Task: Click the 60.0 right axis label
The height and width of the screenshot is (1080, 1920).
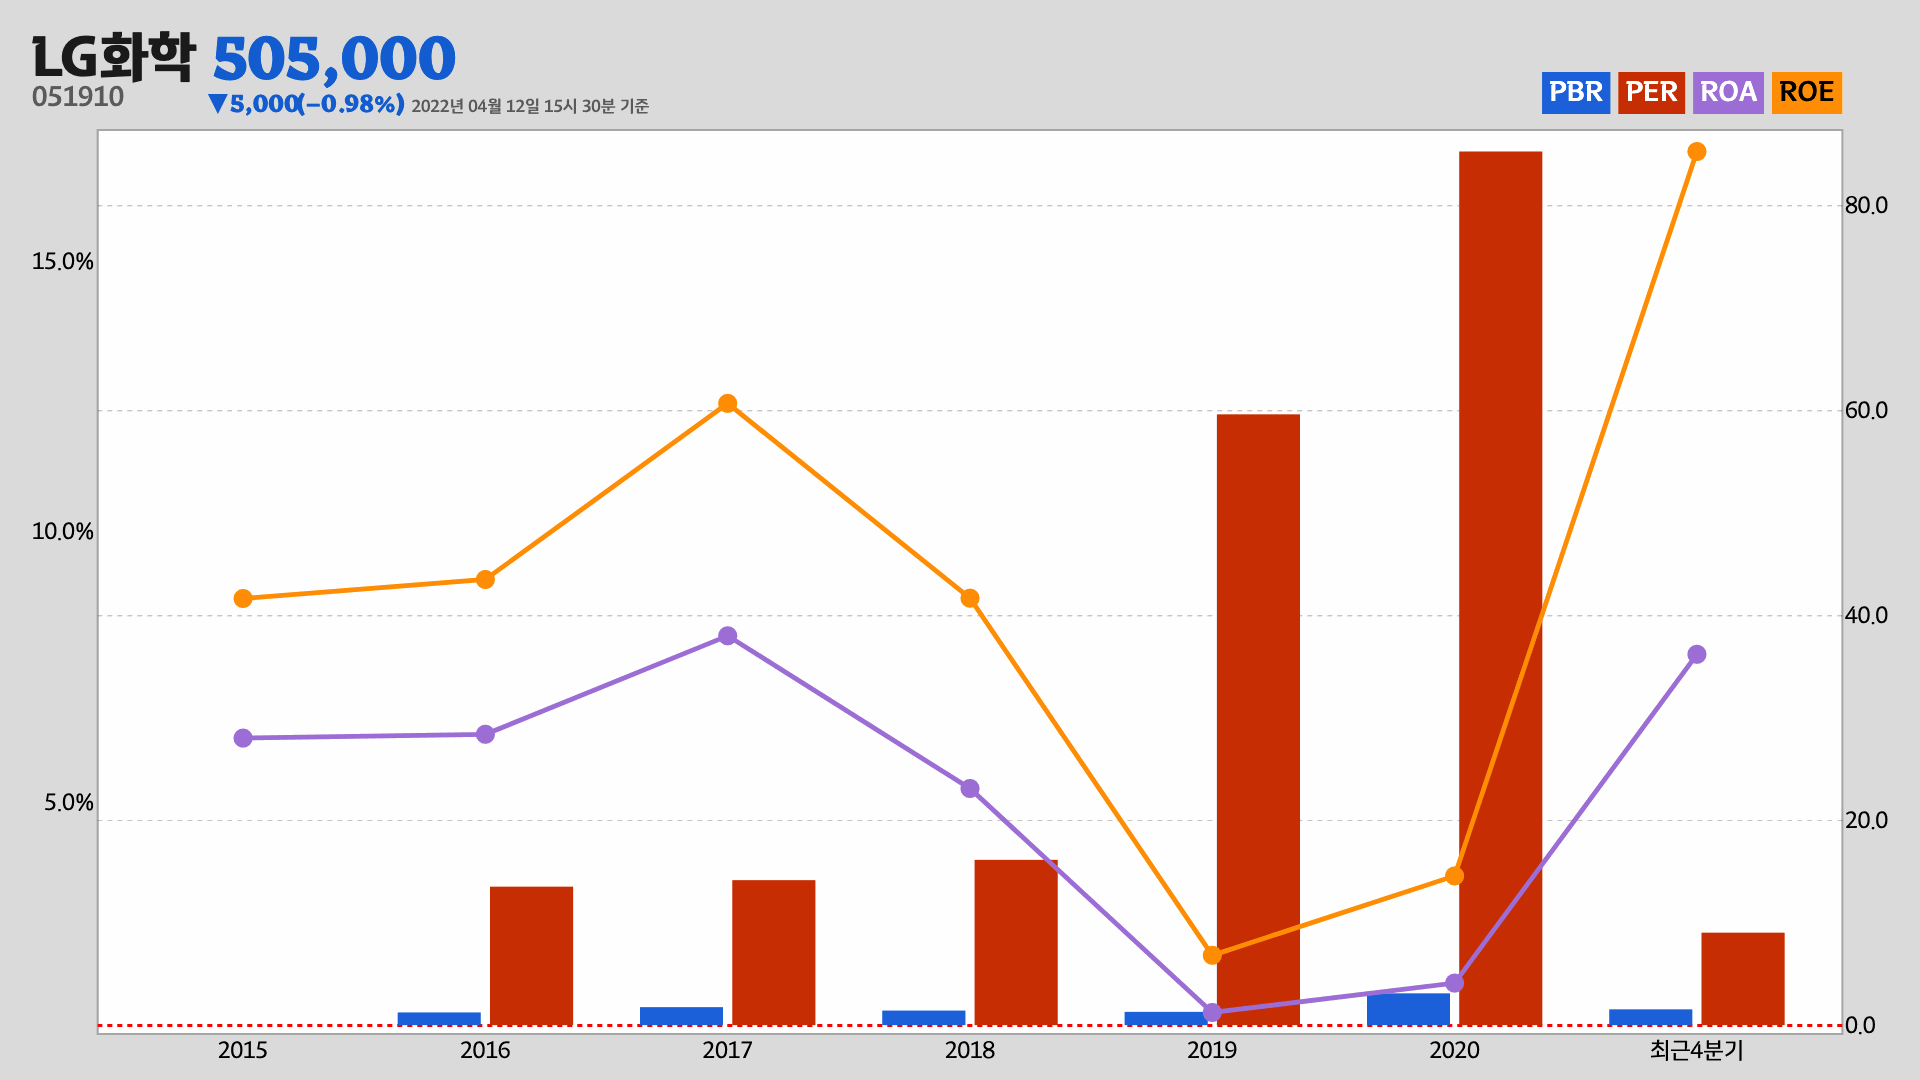Action: (x=1867, y=410)
